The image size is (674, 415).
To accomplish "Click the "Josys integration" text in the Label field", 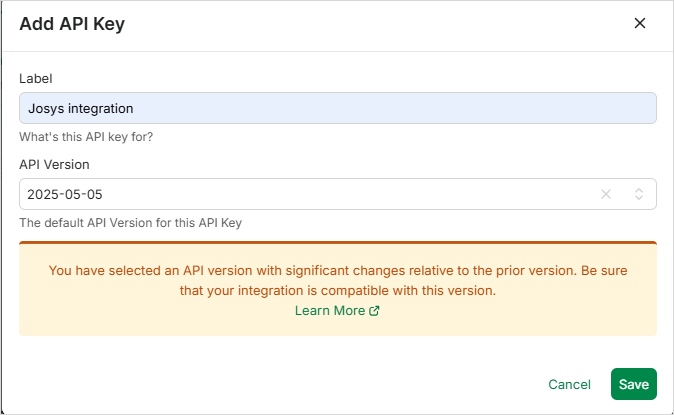I will tap(81, 108).
